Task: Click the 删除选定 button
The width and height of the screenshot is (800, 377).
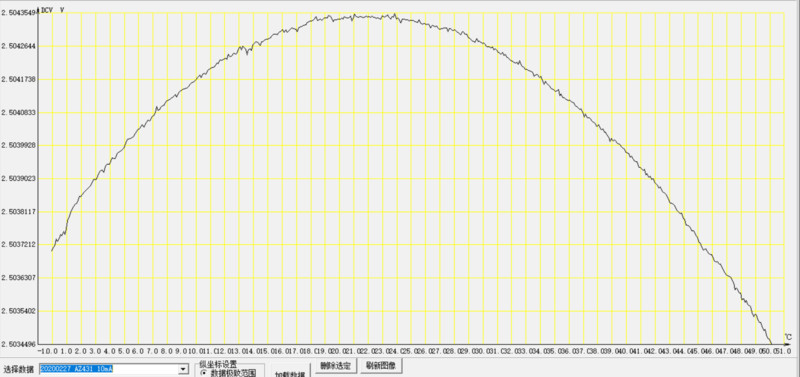Action: [335, 365]
